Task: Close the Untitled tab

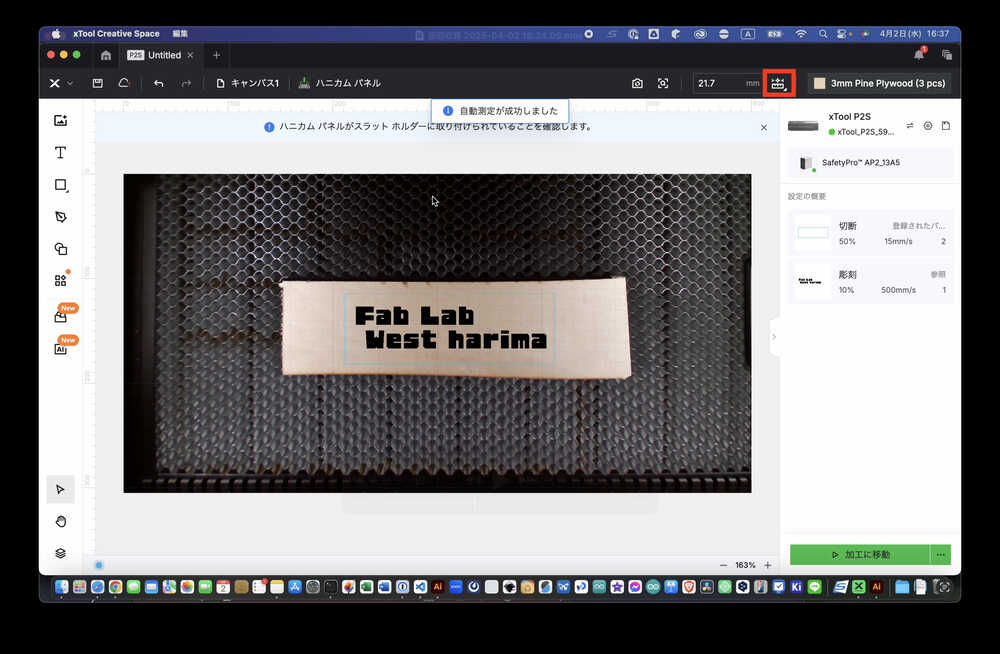Action: [x=190, y=56]
